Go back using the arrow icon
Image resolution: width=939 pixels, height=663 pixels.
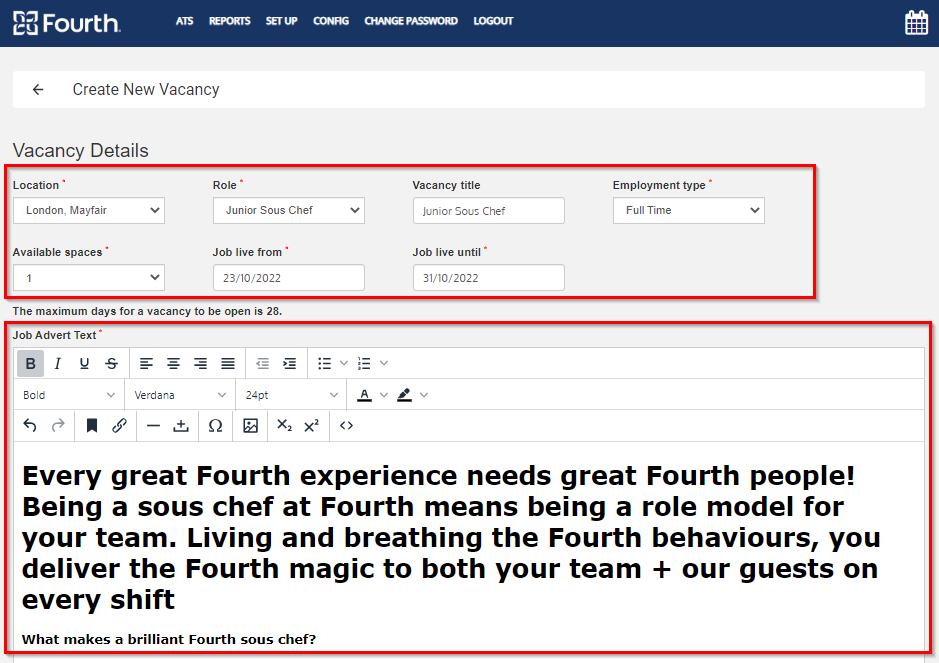pos(38,90)
